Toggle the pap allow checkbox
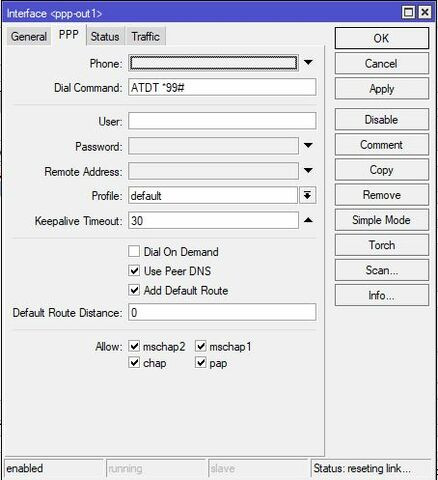438x480 pixels. click(201, 362)
